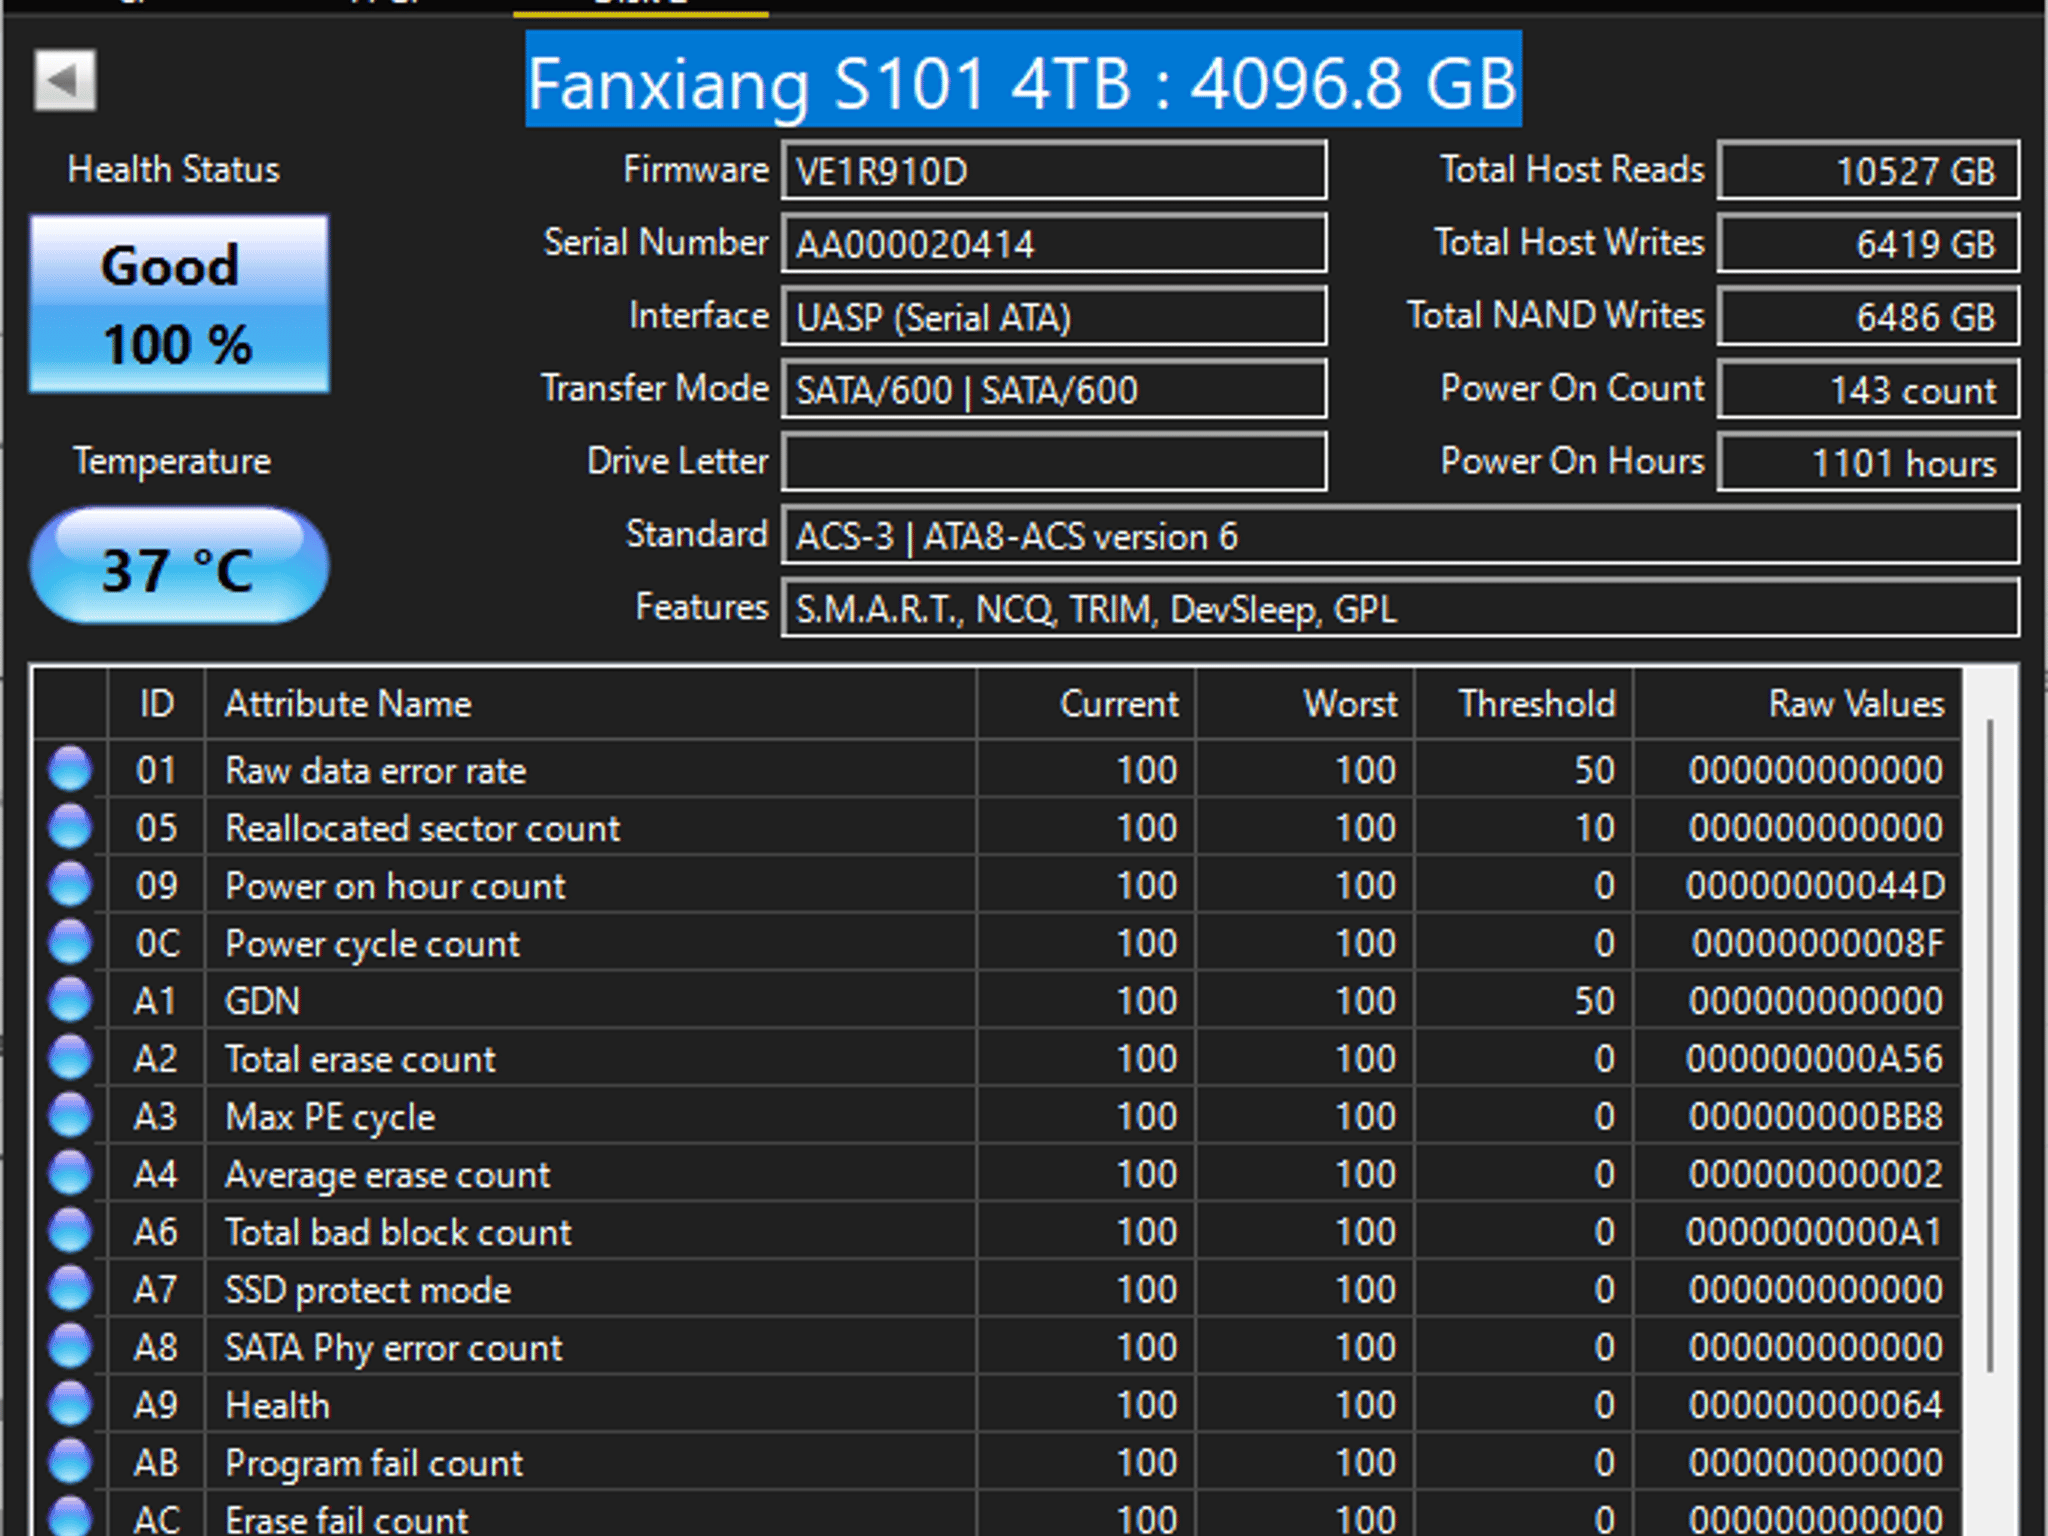Click the vertical scrollbar of the attribute list
Viewport: 2048px width, 1536px height.
(1990, 1045)
